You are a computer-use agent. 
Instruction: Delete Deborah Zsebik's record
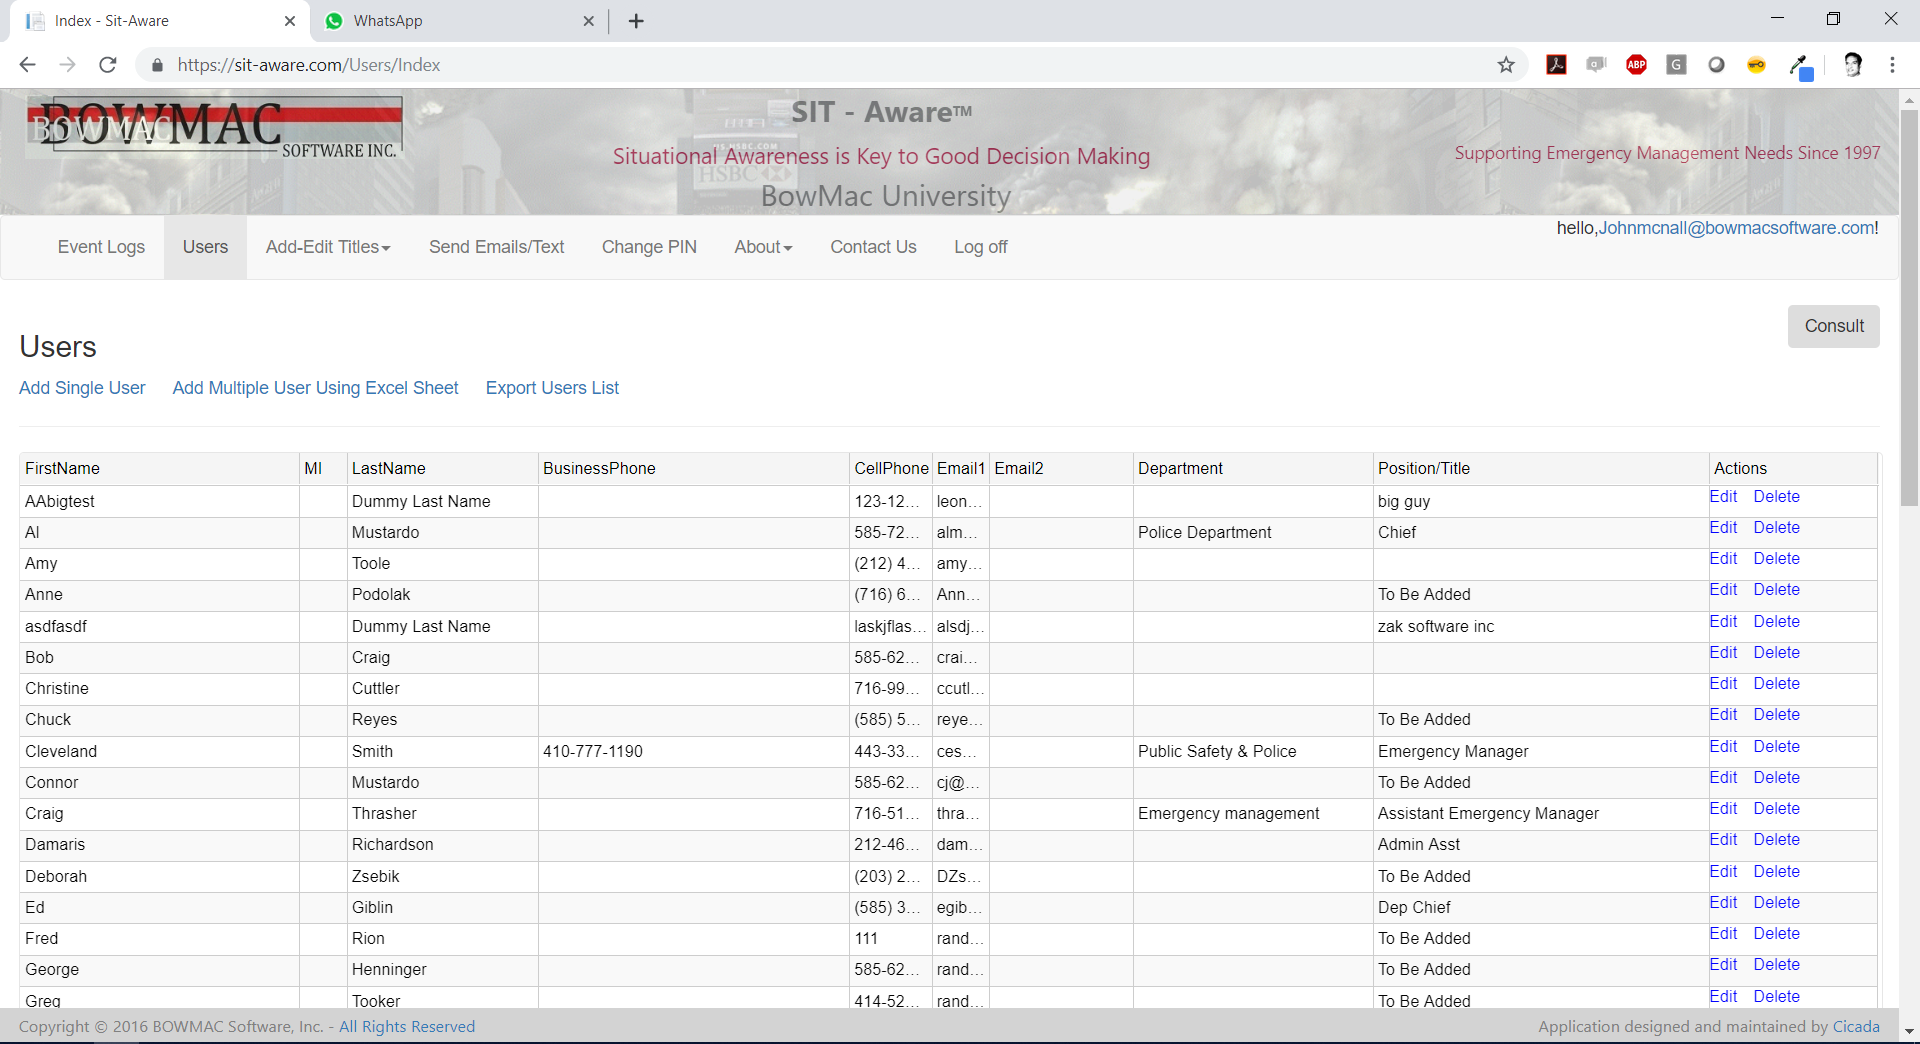coord(1776,872)
